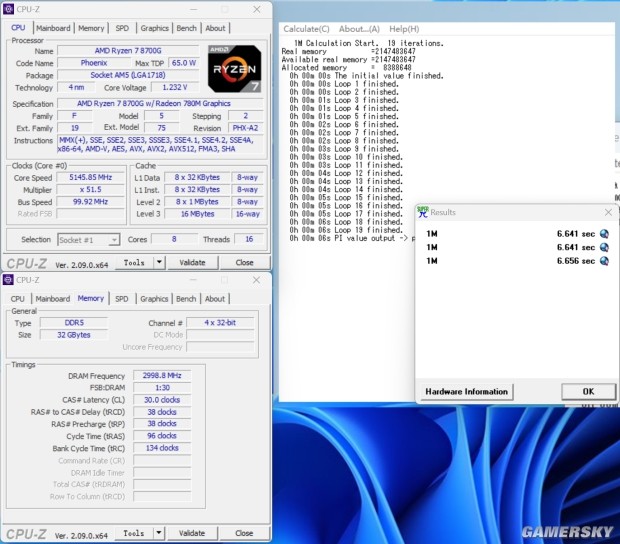Open Help(H) menu in Super PI
Viewport: 620px width, 544px height.
pyautogui.click(x=404, y=29)
